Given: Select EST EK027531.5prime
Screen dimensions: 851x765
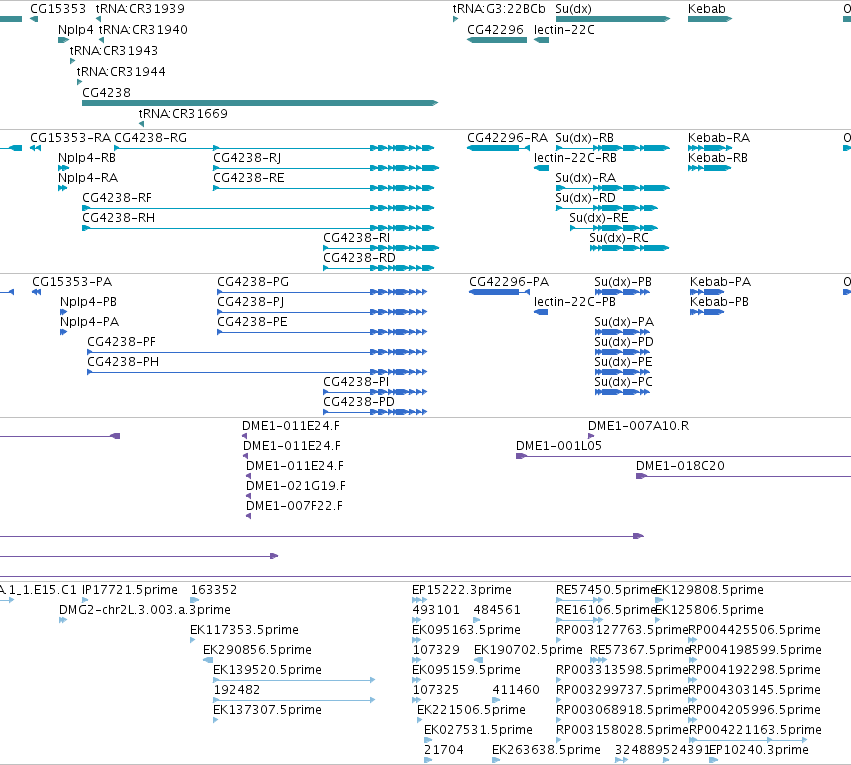Looking at the screenshot, I should tap(478, 730).
